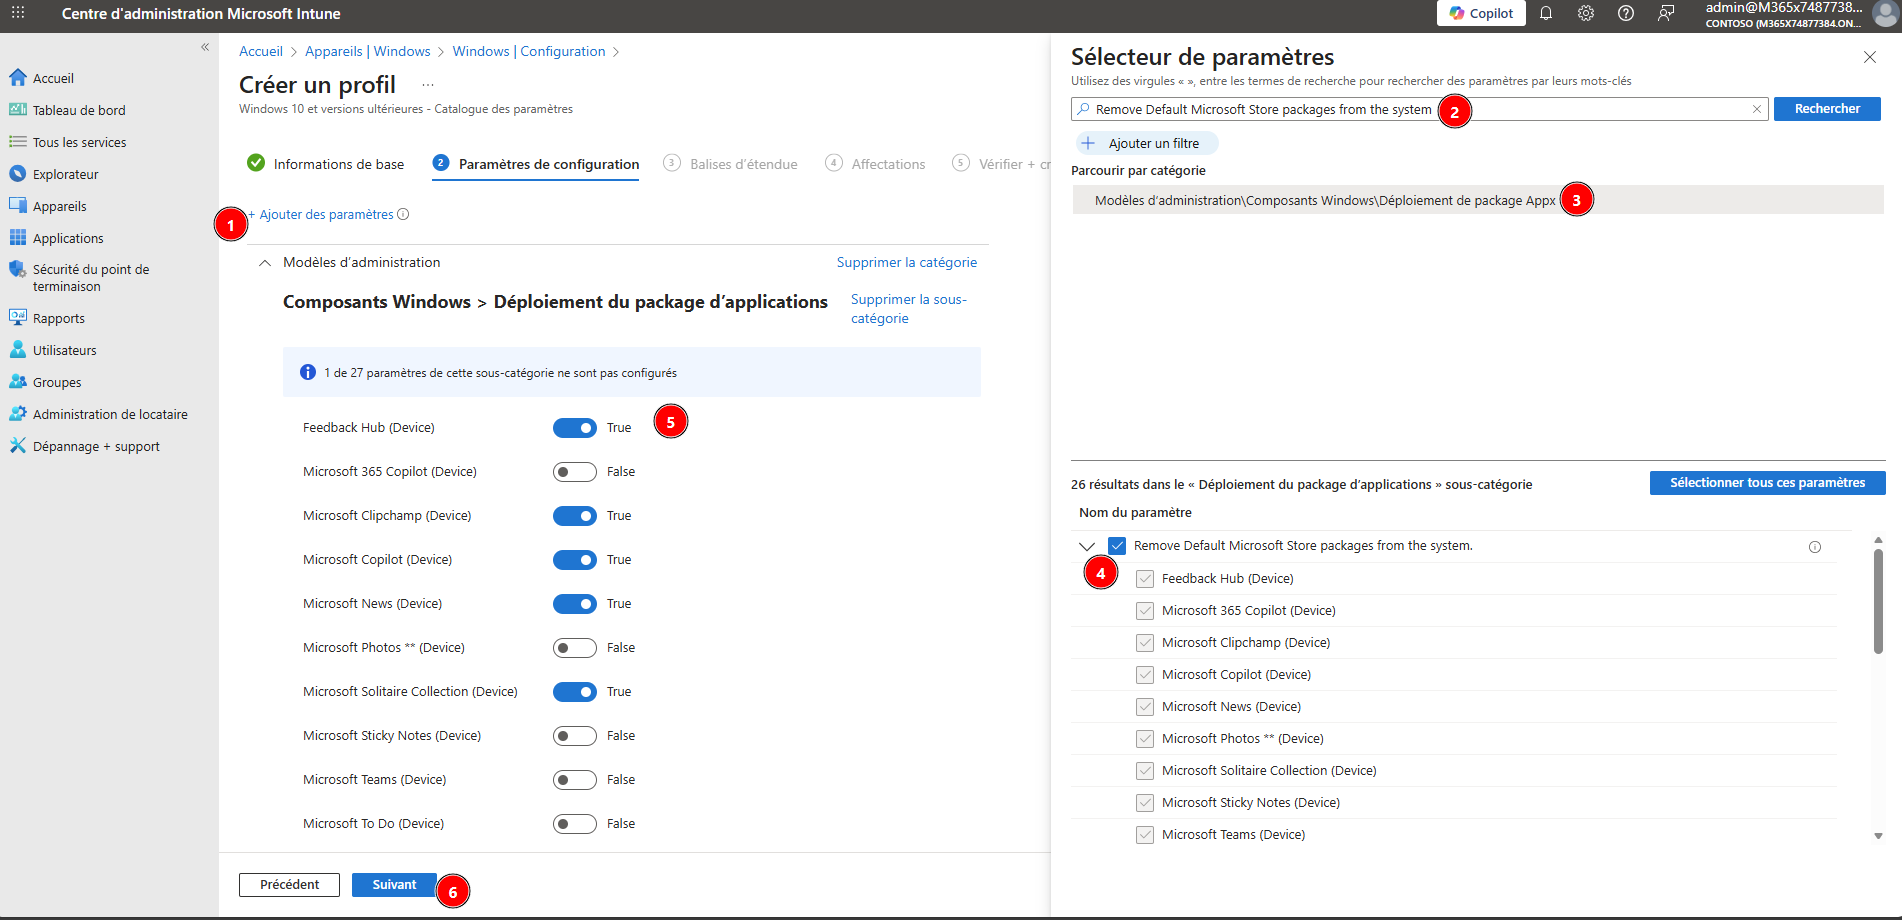Toggle Microsoft 365 Copilot (Device) switch
The height and width of the screenshot is (920, 1902).
(575, 472)
